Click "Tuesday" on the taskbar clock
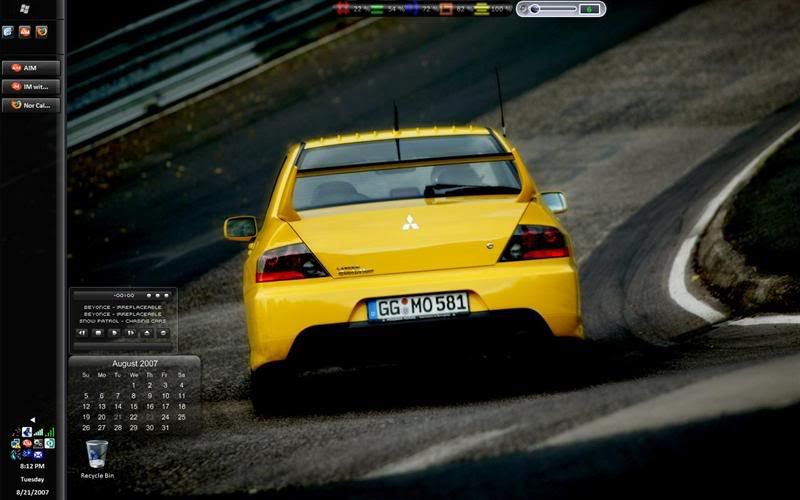This screenshot has width=800, height=500. [x=32, y=480]
